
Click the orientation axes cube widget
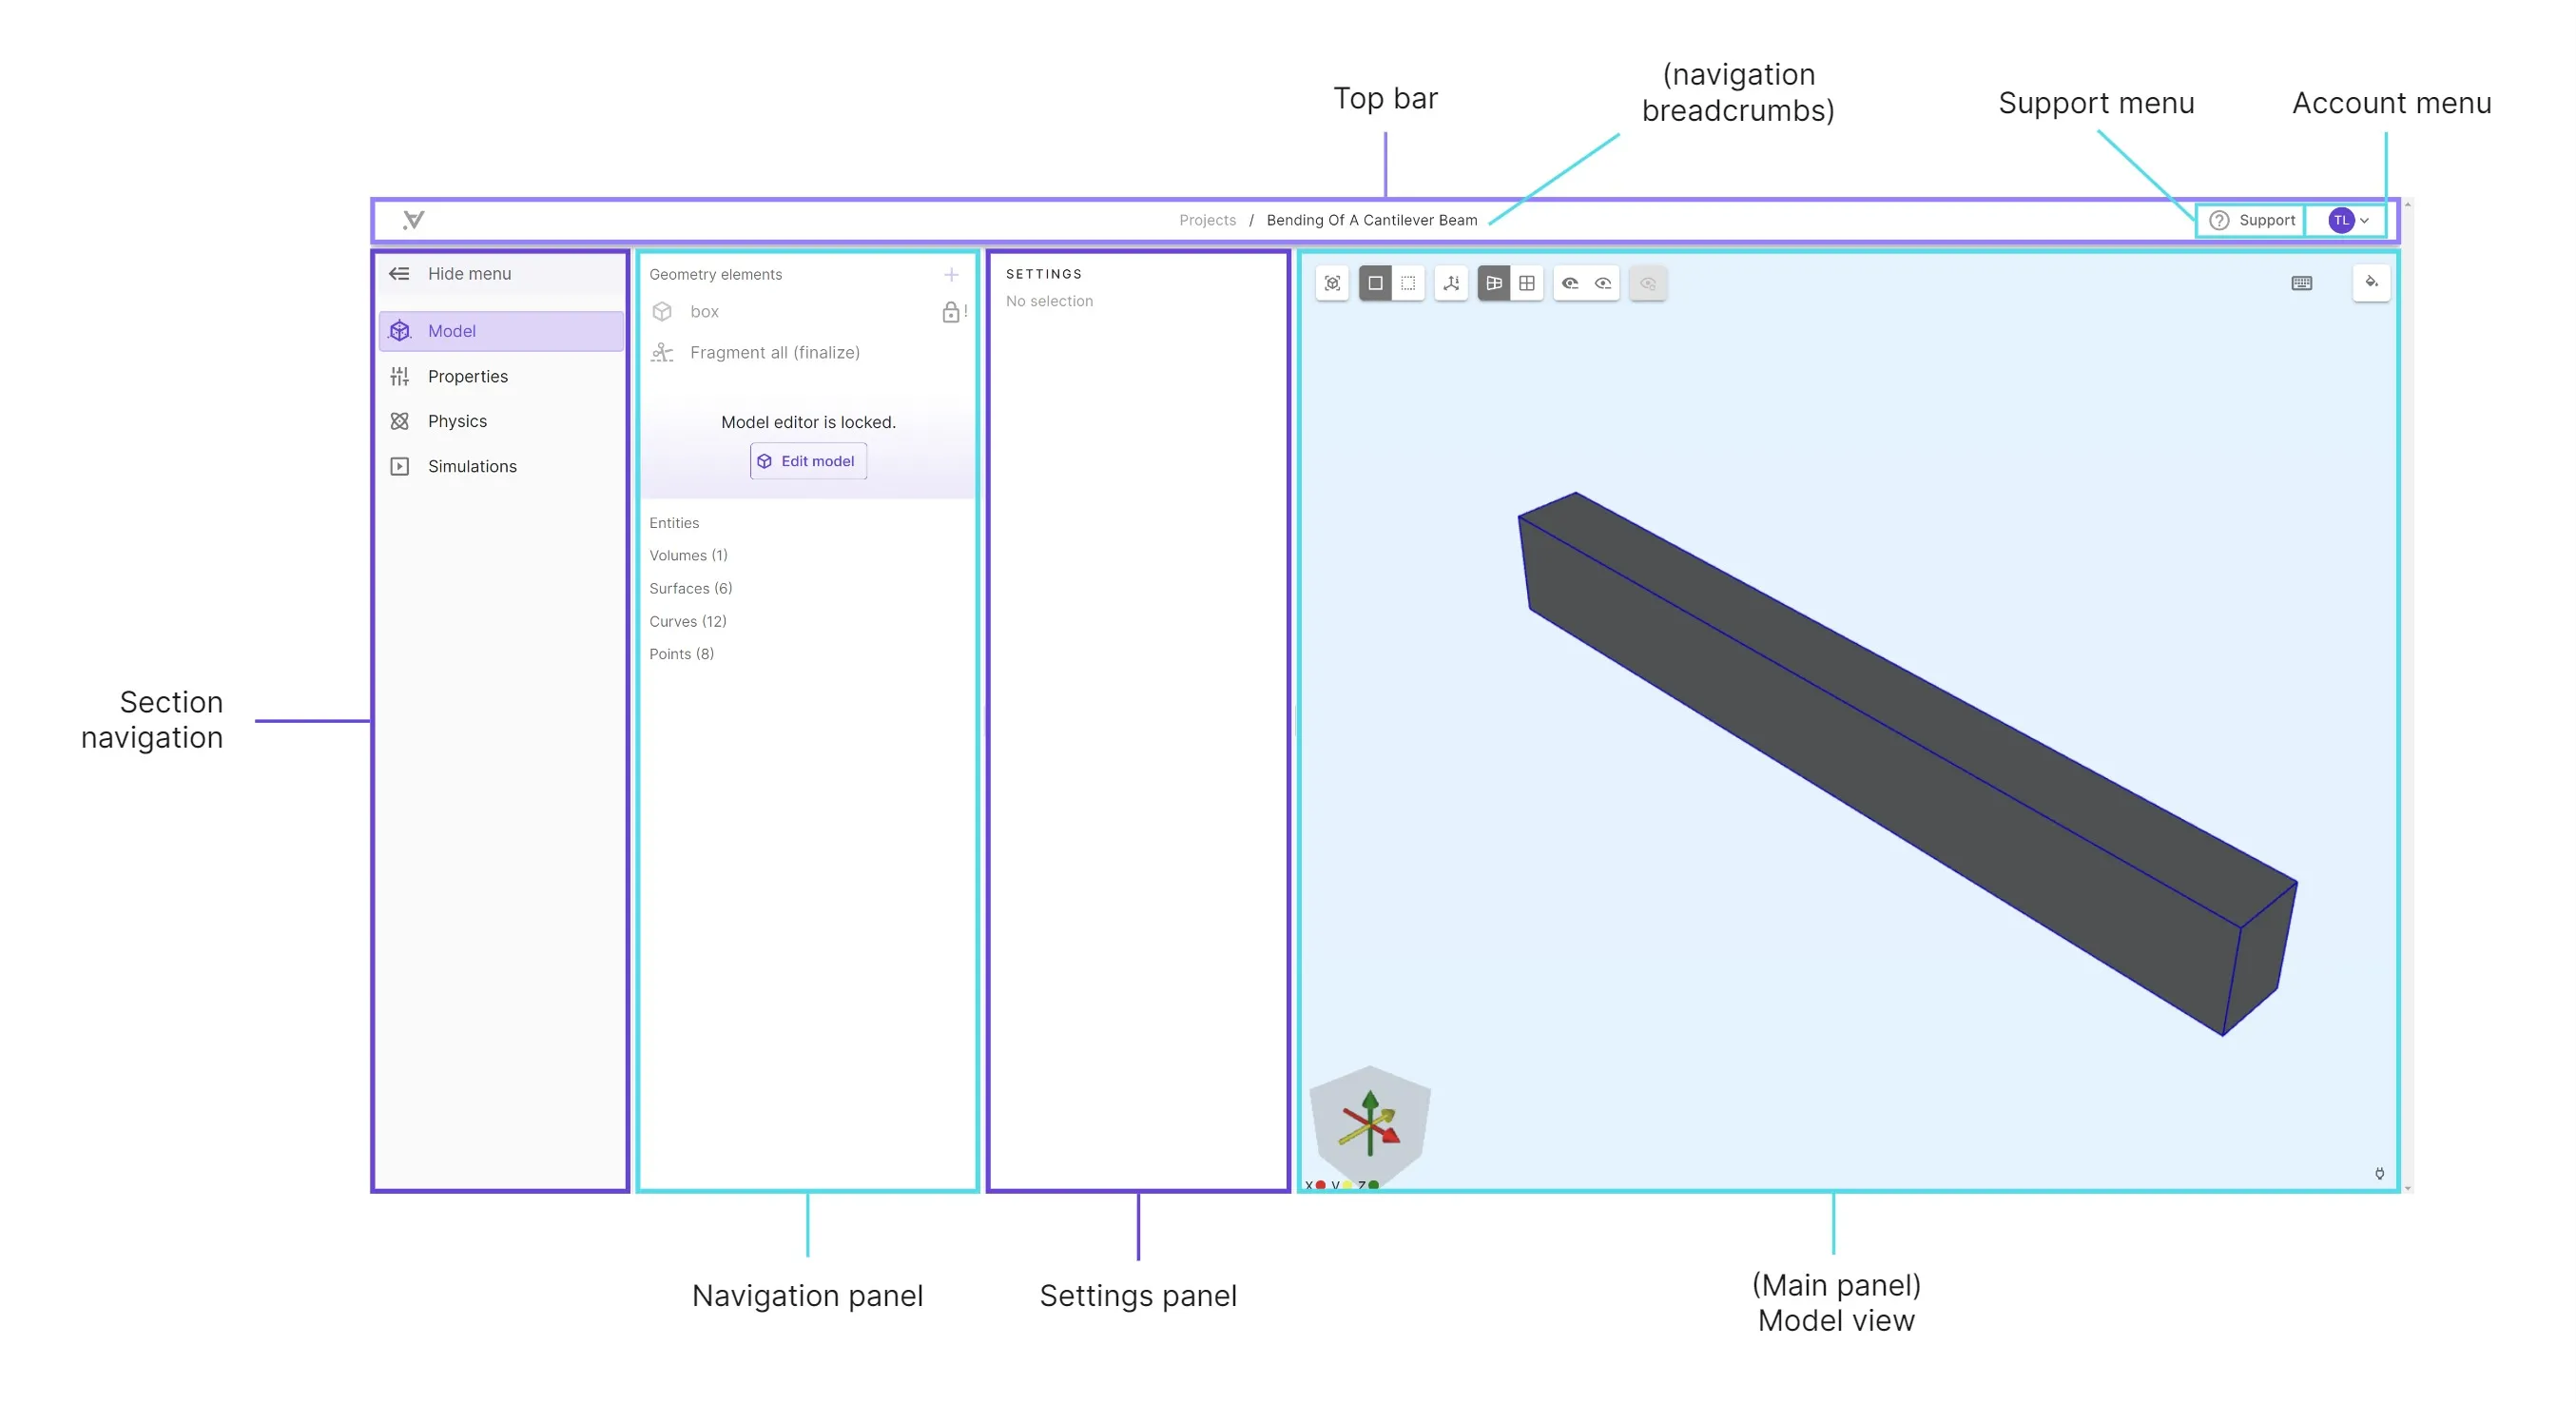pos(1369,1125)
